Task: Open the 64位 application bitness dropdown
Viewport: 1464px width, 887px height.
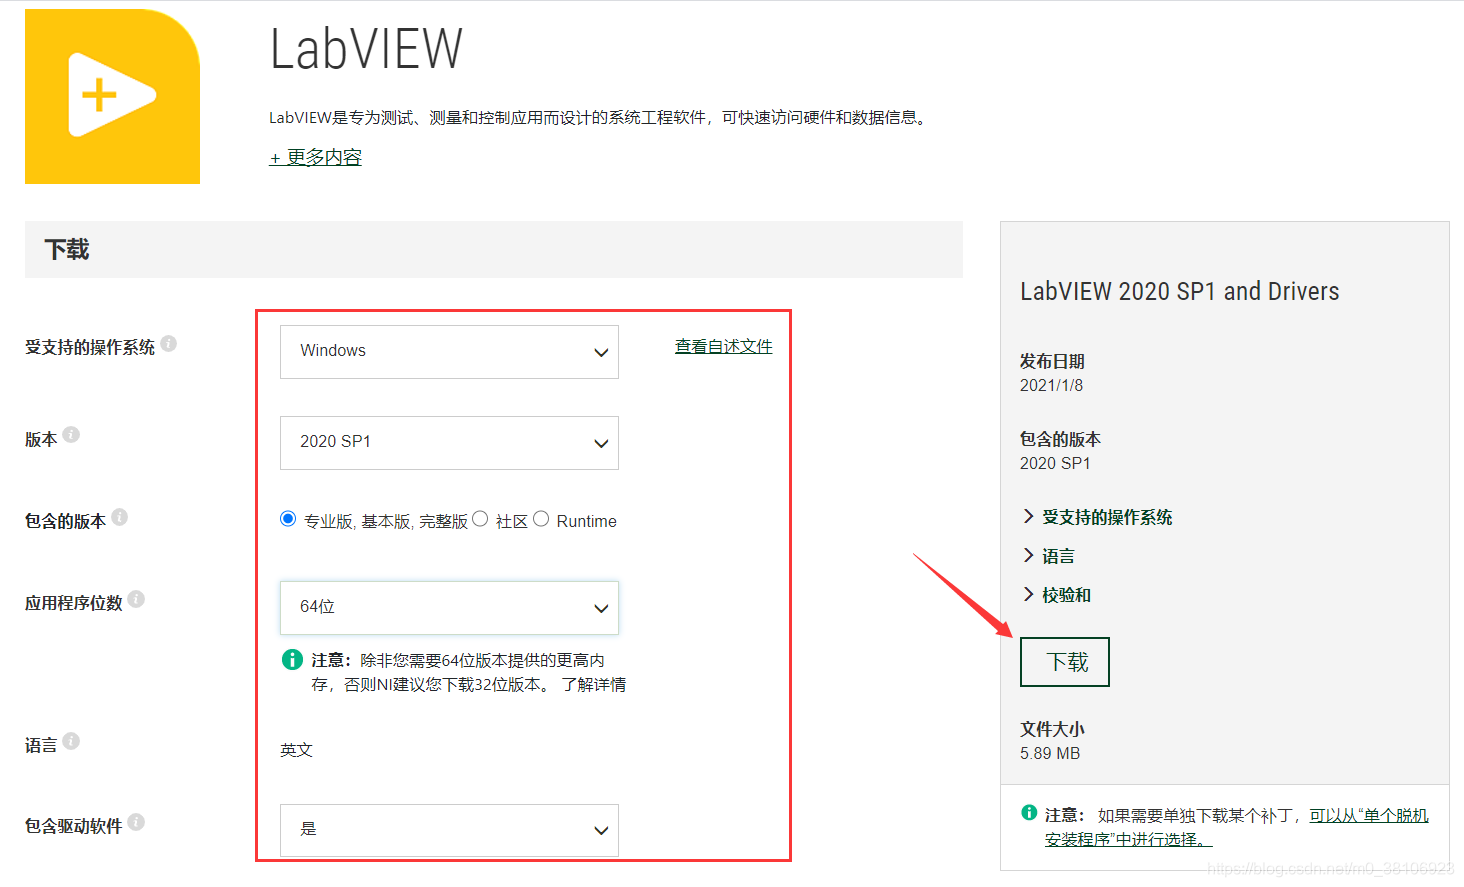Action: (449, 608)
